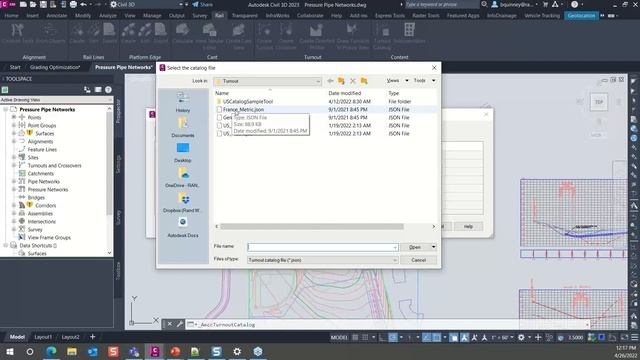Toggle ortho mode in status bar
This screenshot has height=360, width=640.
pyautogui.click(x=382, y=337)
